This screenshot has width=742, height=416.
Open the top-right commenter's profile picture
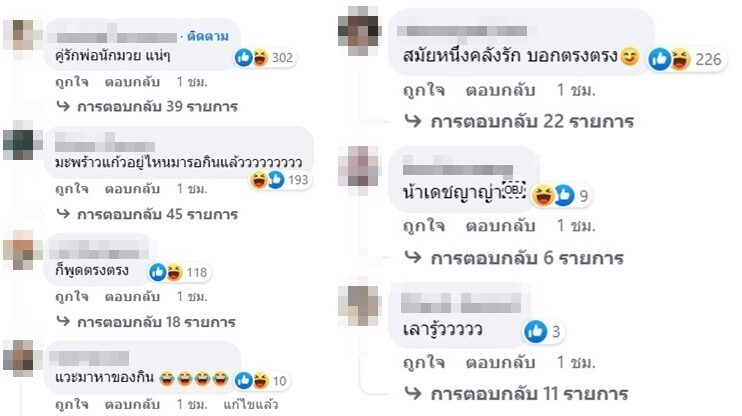[359, 31]
